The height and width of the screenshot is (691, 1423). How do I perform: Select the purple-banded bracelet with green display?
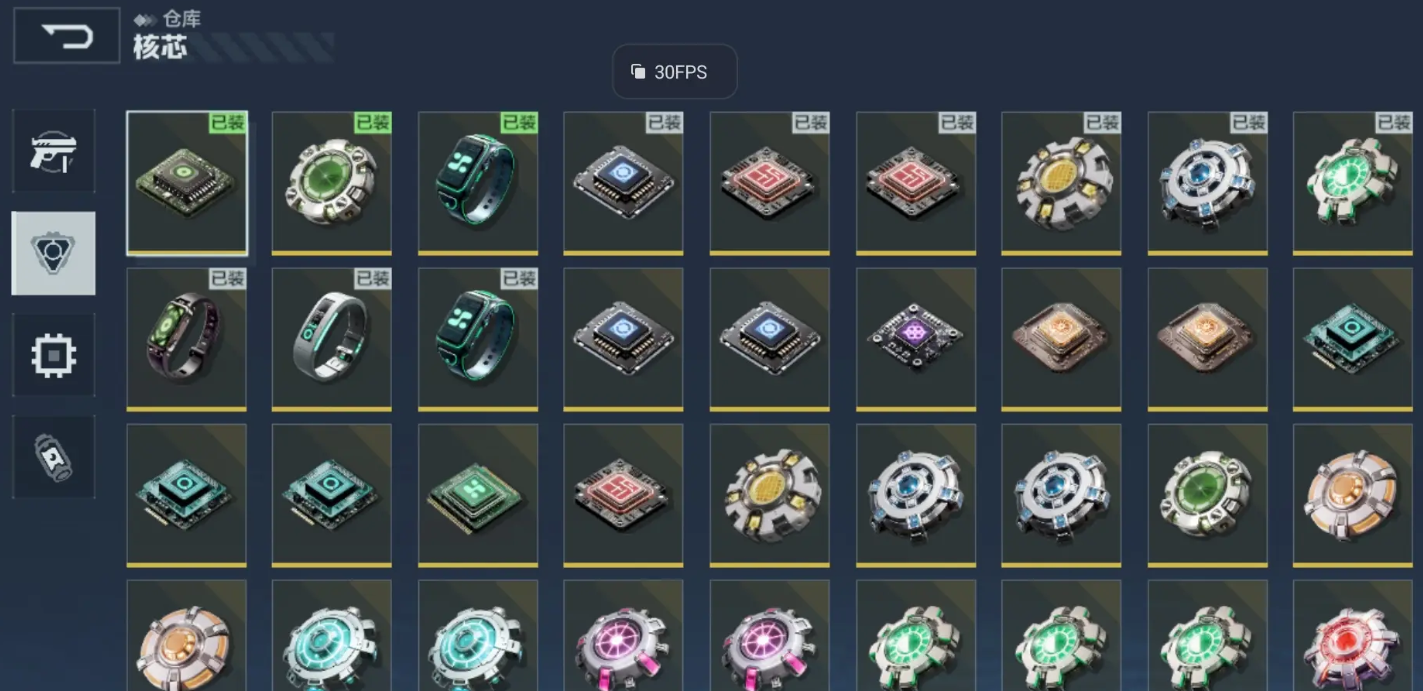tap(187, 339)
